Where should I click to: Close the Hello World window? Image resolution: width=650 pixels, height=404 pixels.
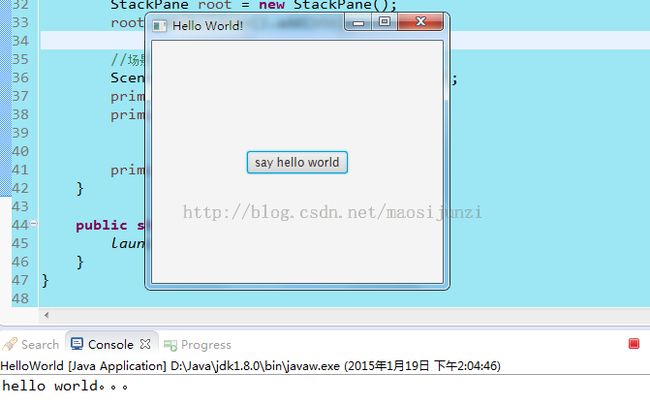click(x=420, y=23)
